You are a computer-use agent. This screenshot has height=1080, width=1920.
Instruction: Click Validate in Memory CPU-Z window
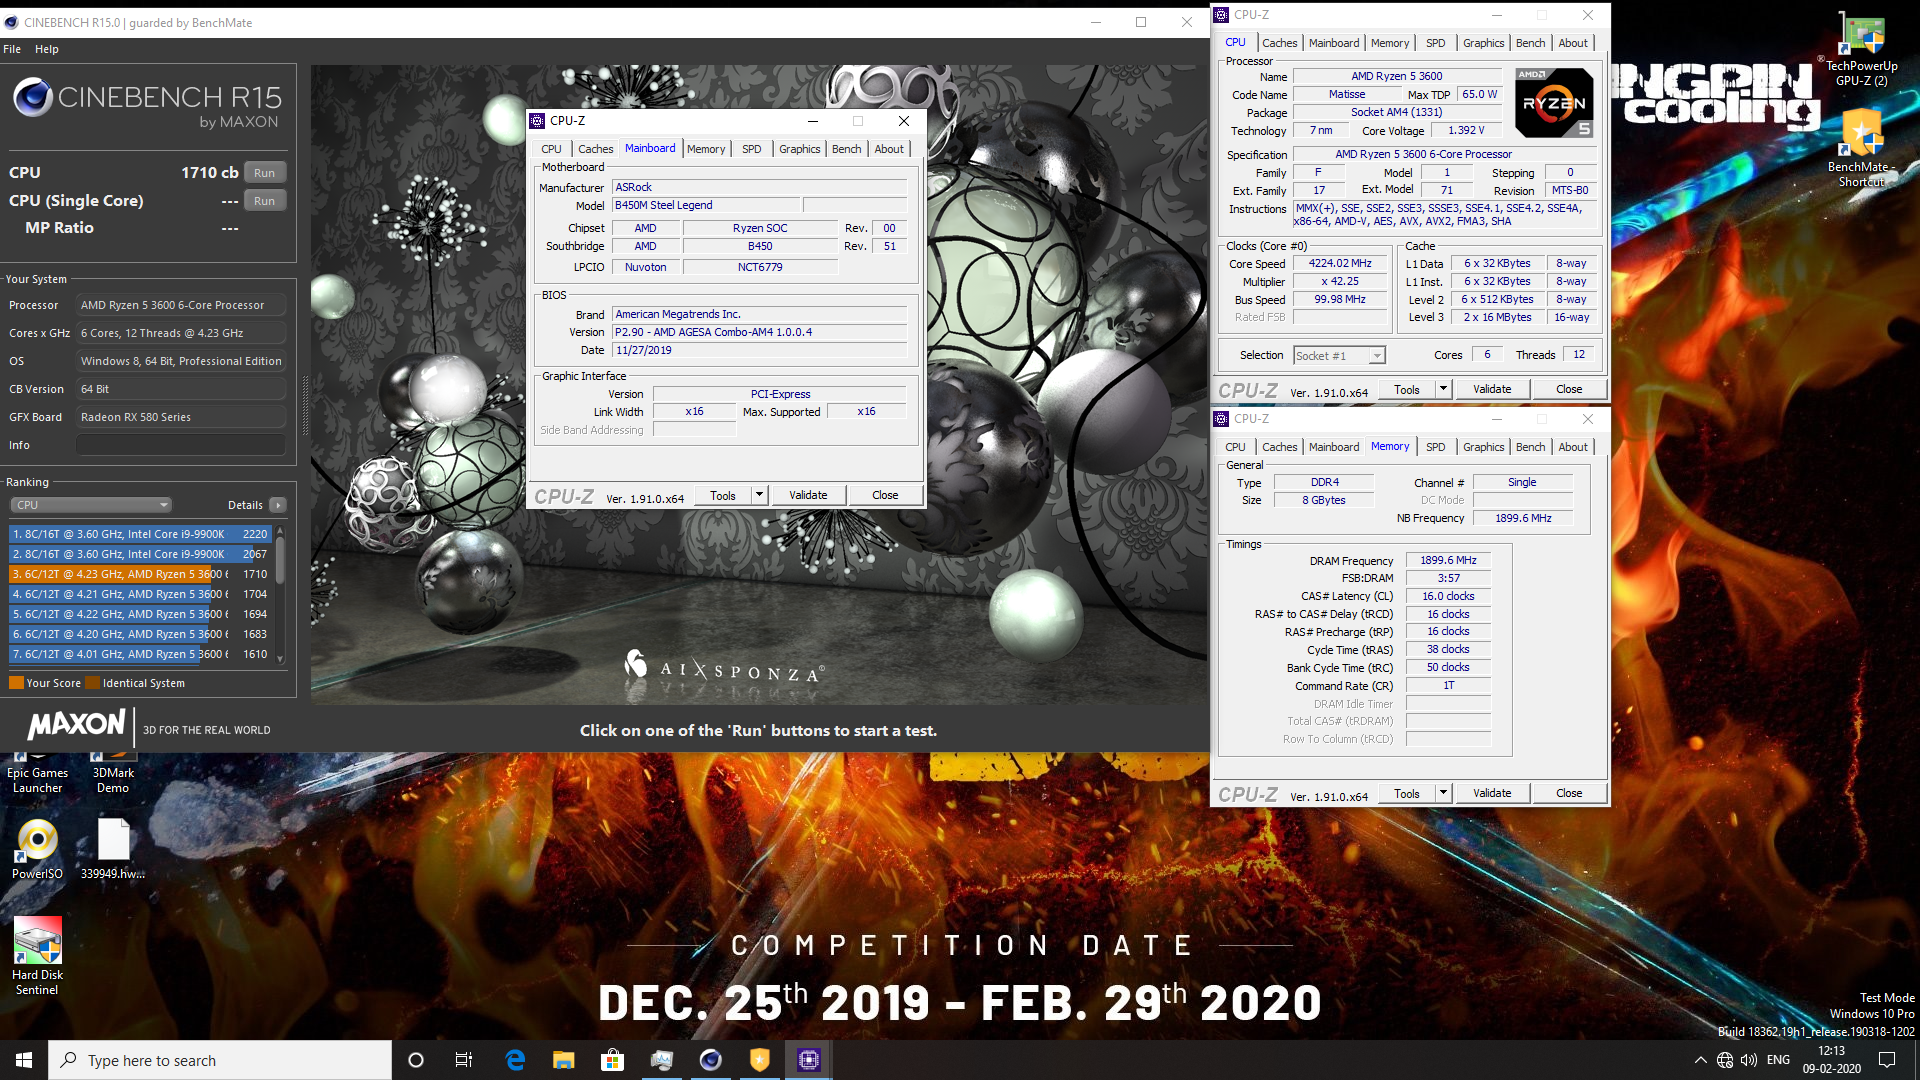tap(1492, 793)
